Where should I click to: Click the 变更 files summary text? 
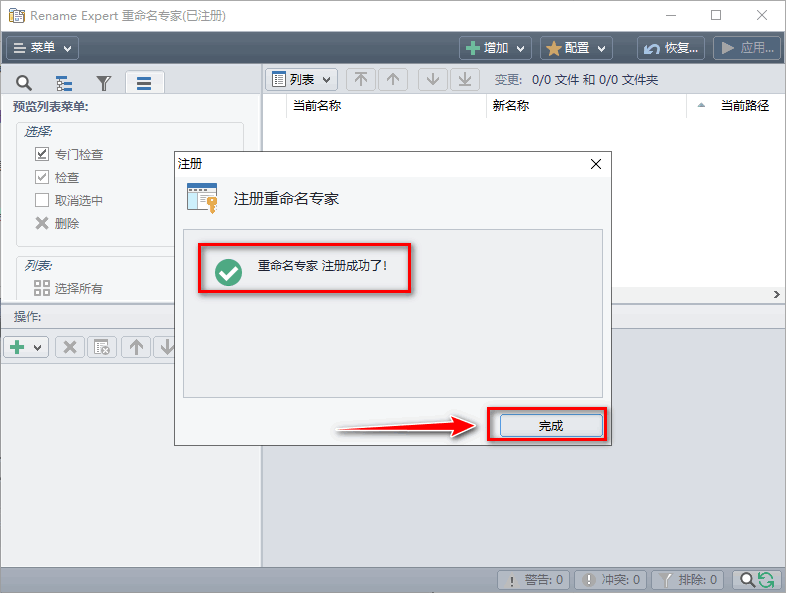[576, 80]
